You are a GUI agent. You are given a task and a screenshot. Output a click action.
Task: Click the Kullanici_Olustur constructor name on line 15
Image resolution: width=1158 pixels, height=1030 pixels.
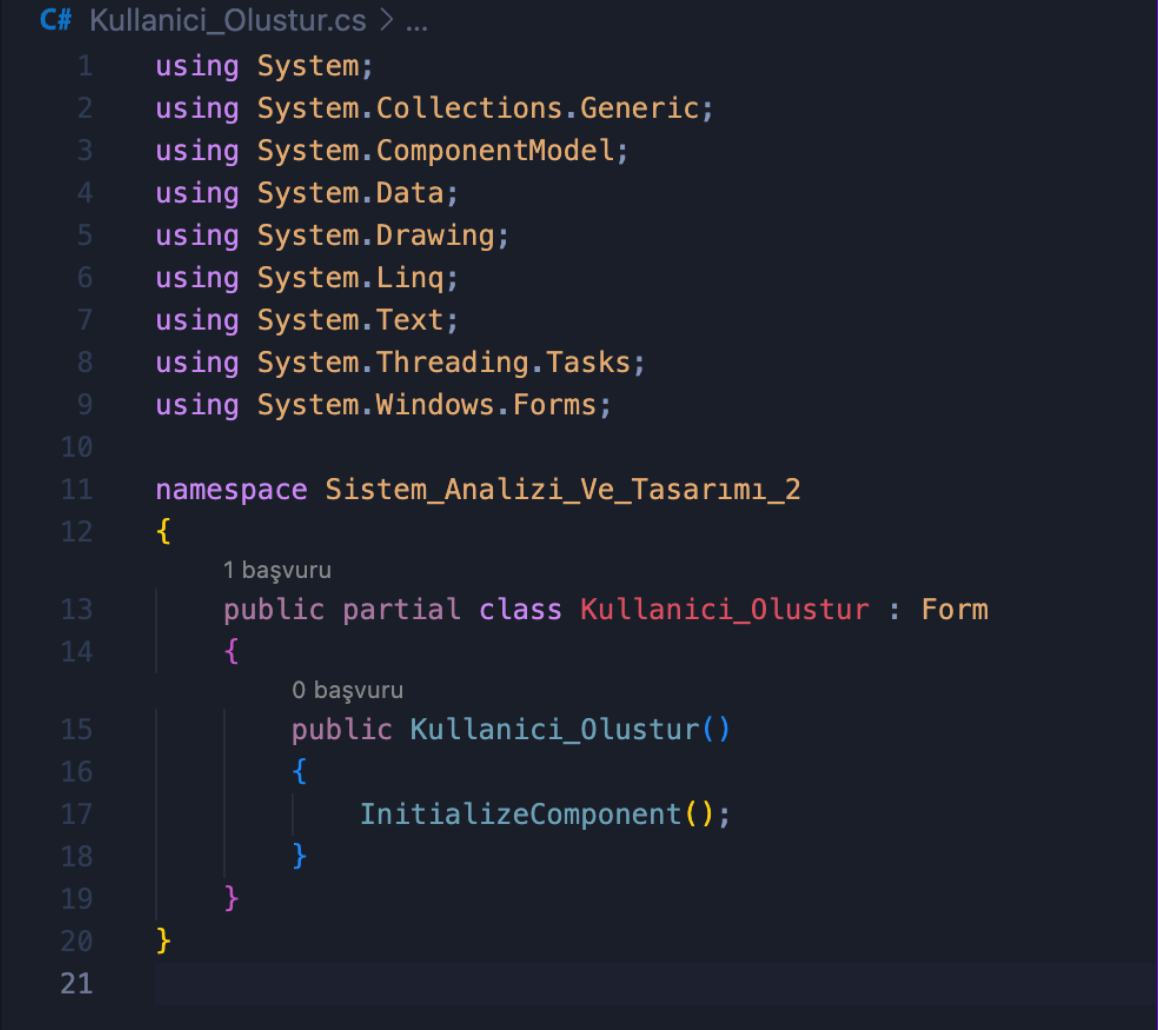coord(554,729)
